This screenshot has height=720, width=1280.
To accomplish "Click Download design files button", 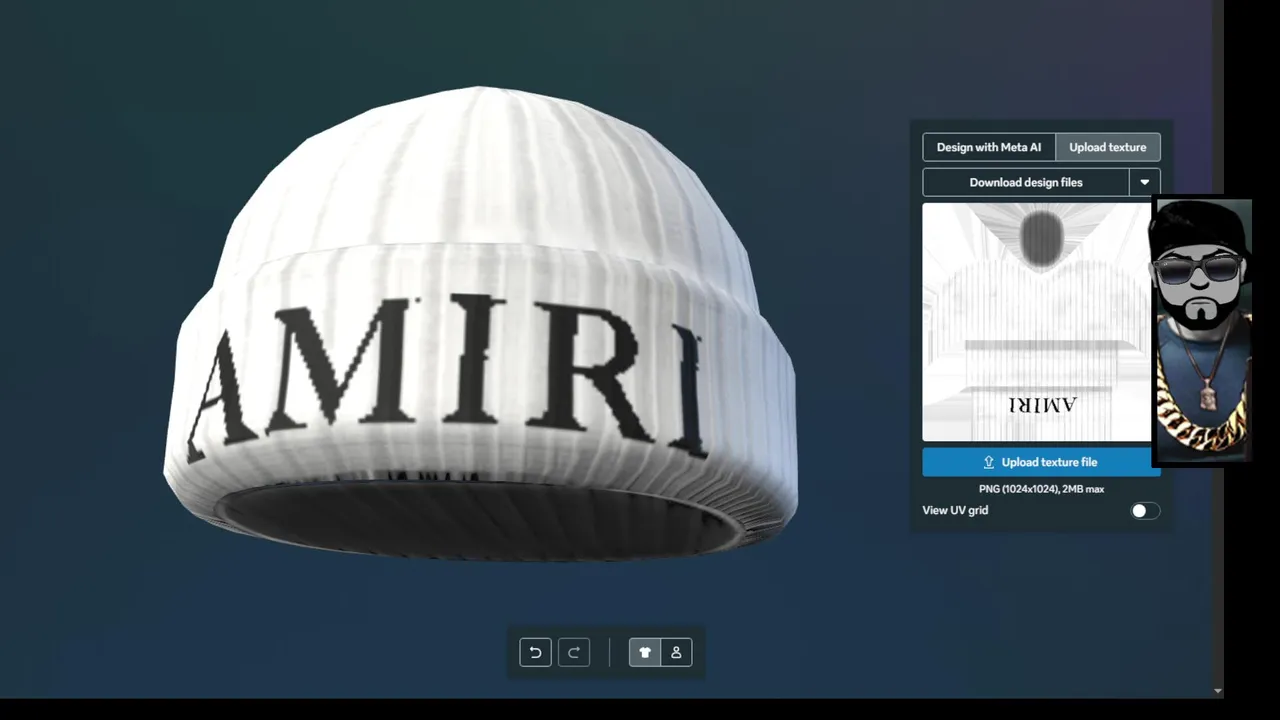I will (1026, 182).
